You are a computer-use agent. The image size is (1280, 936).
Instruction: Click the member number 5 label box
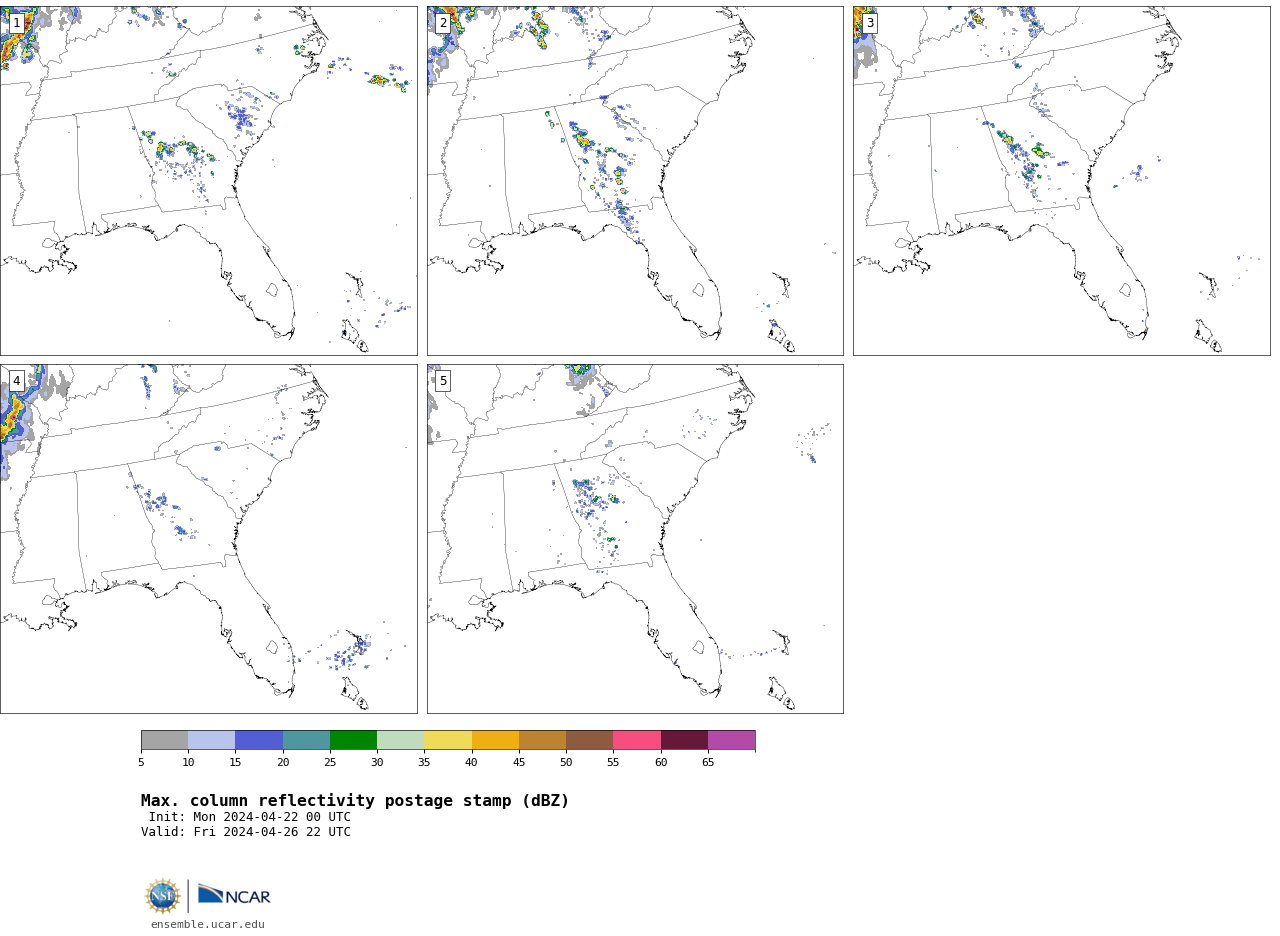[443, 381]
